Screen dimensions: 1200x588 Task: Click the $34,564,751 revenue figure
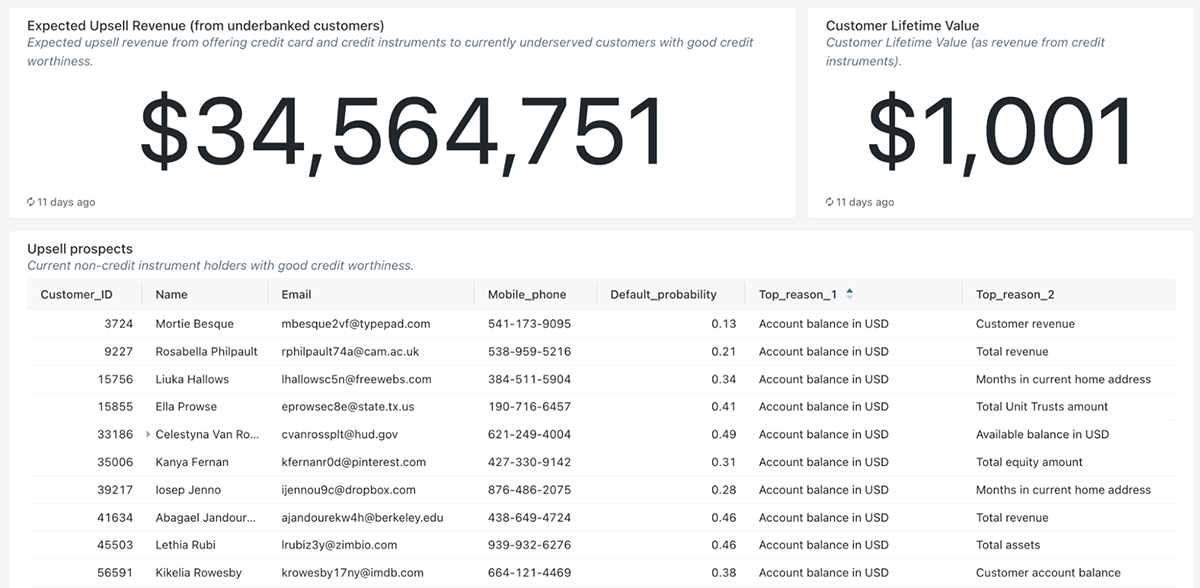coord(402,131)
